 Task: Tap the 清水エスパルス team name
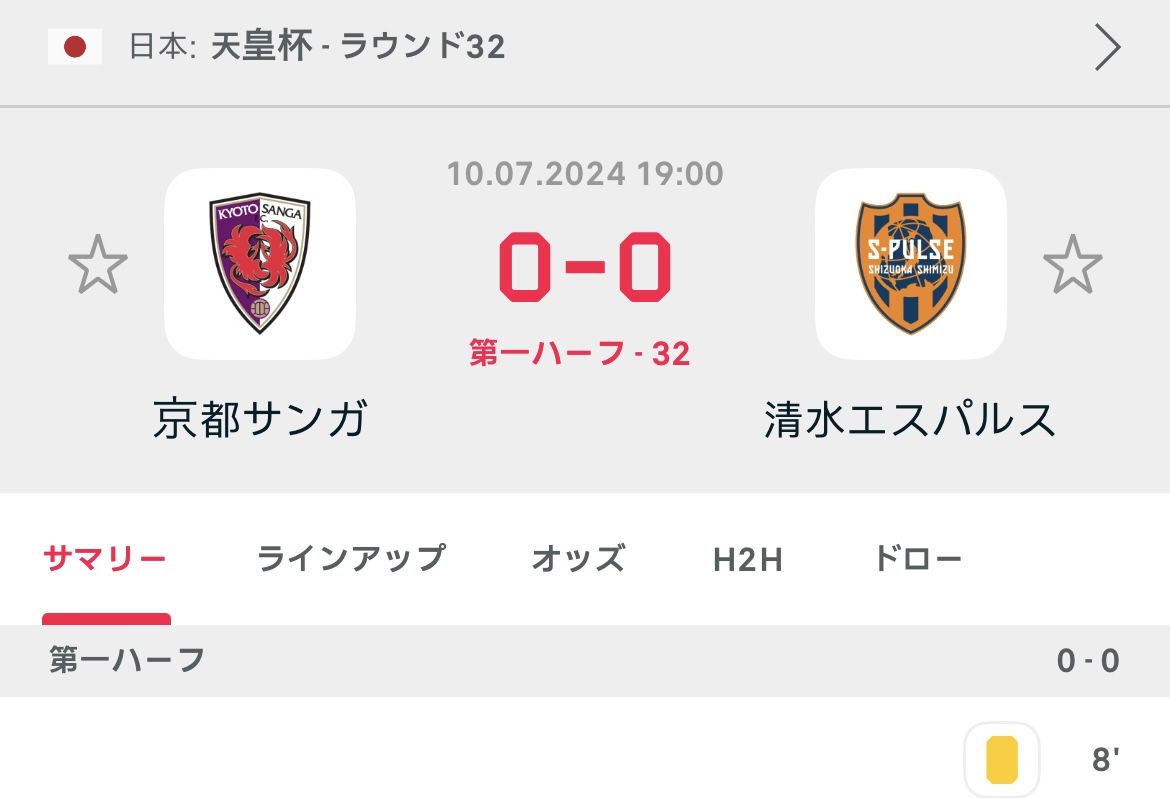[910, 419]
